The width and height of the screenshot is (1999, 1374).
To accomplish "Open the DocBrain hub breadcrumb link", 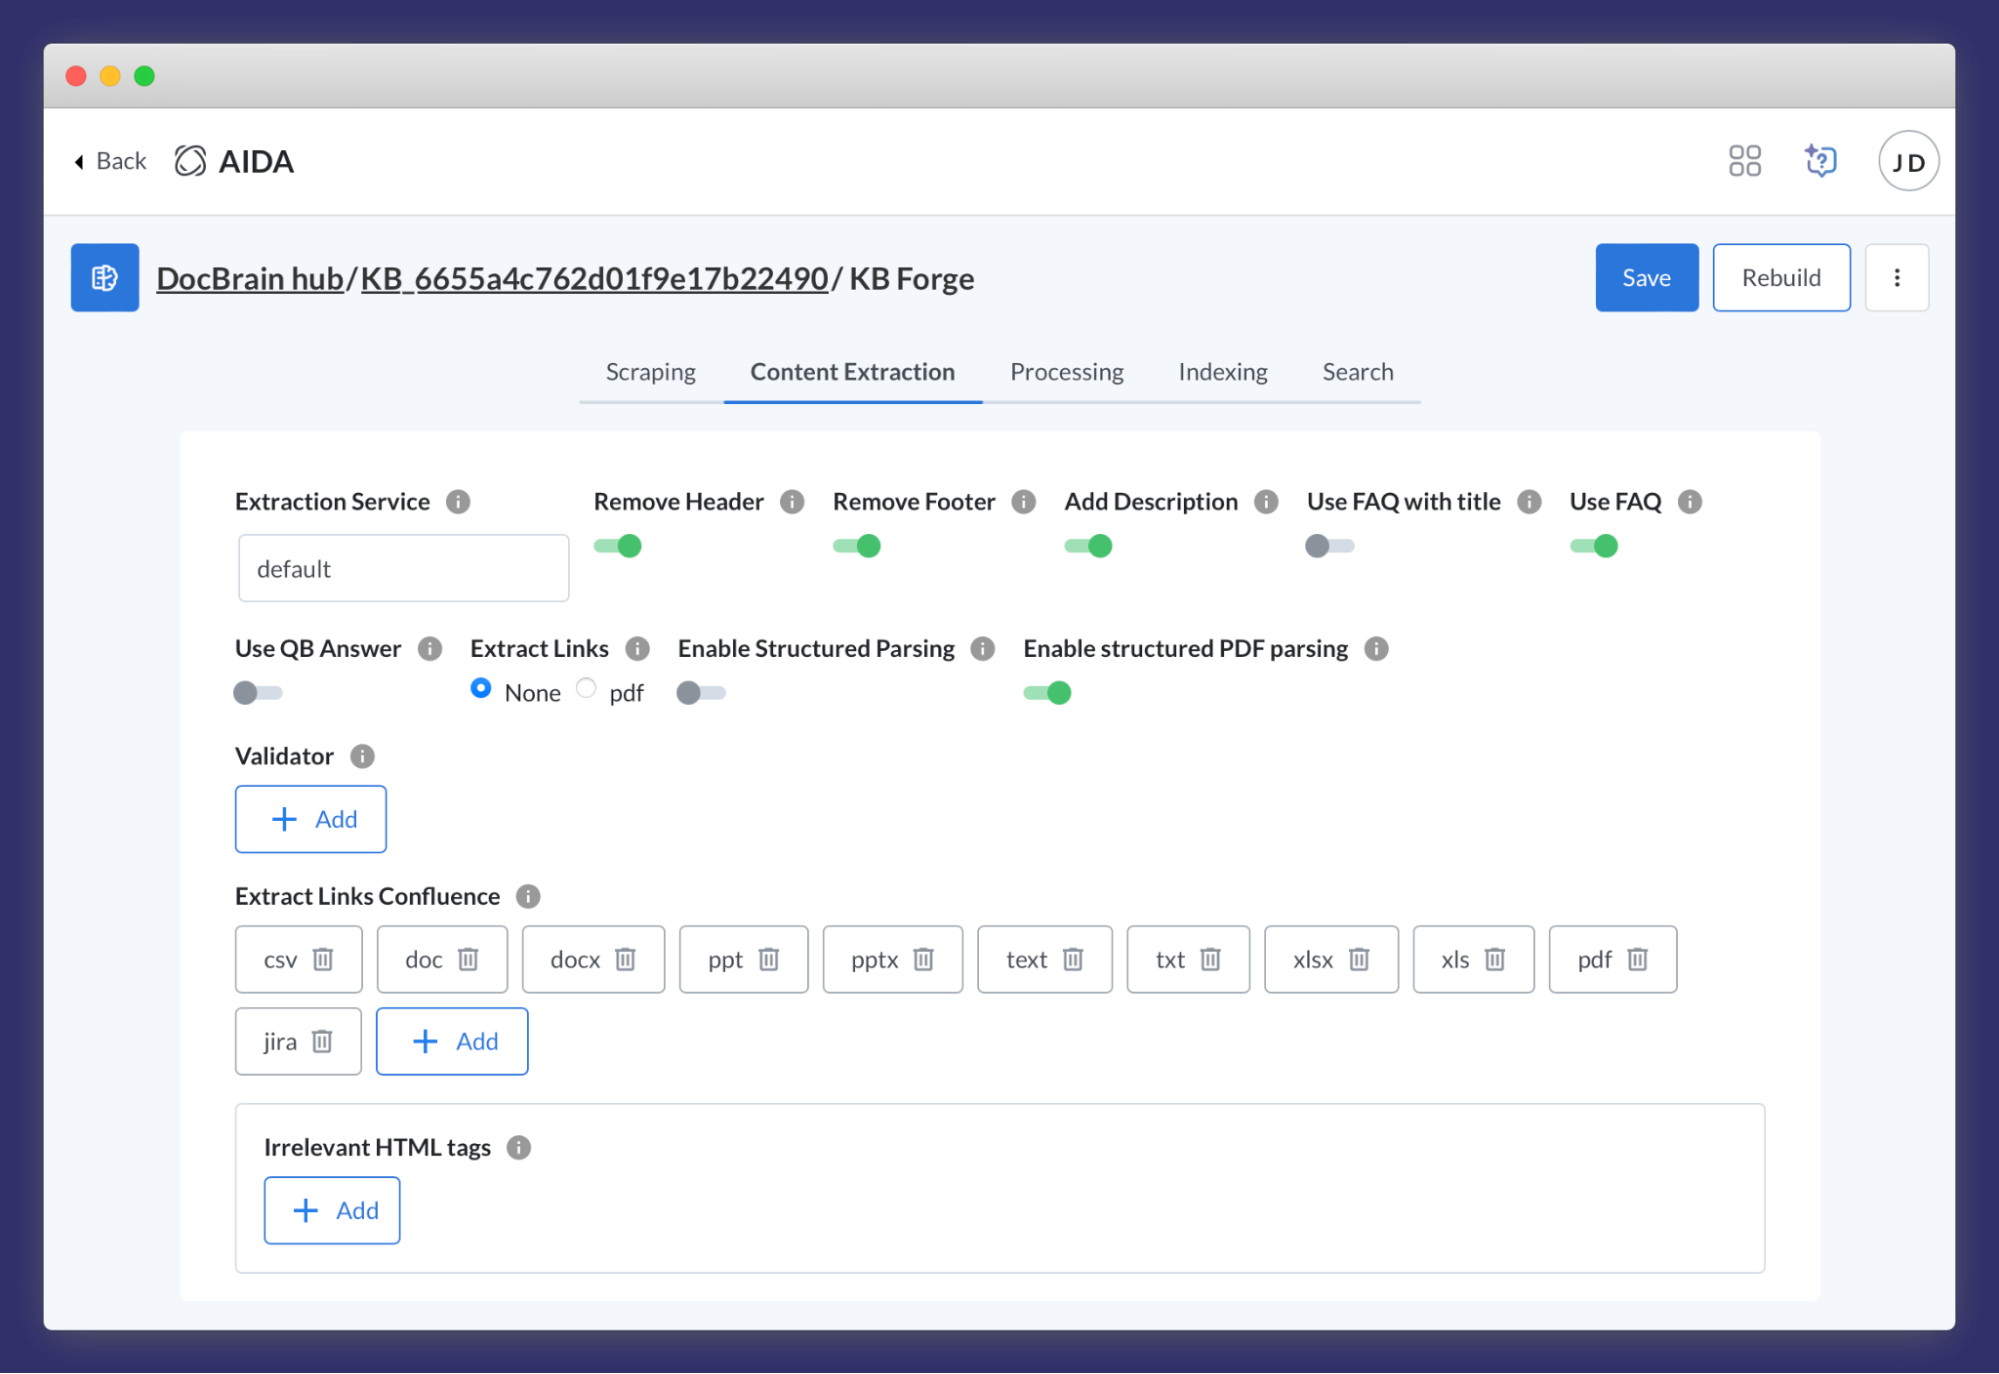I will pyautogui.click(x=249, y=278).
